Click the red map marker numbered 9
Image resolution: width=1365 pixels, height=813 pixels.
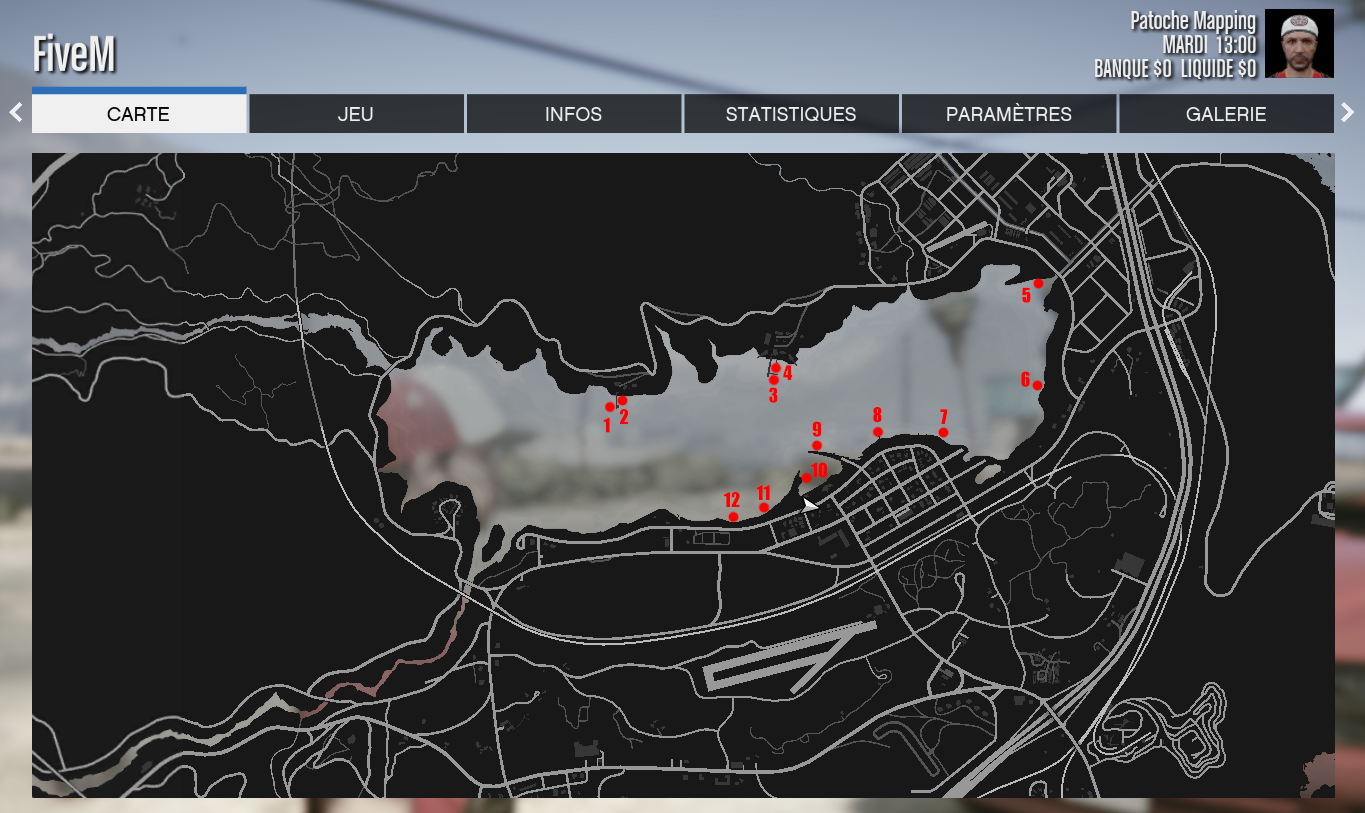point(817,445)
